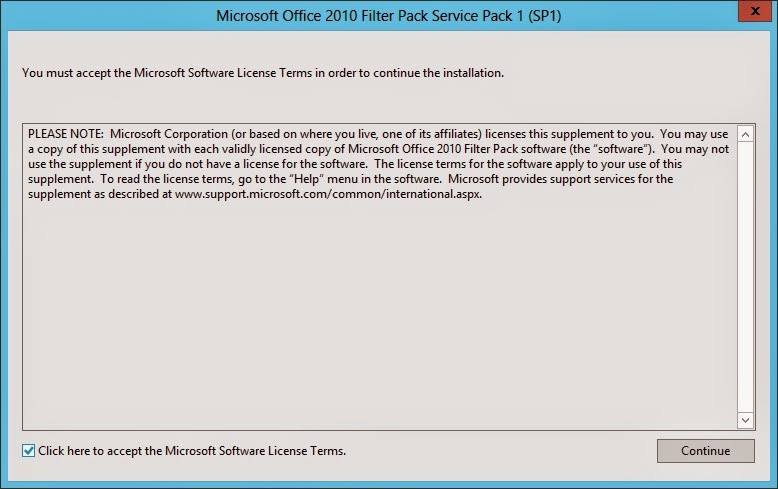
Task: Click the license box scroll down arrow
Action: (745, 420)
